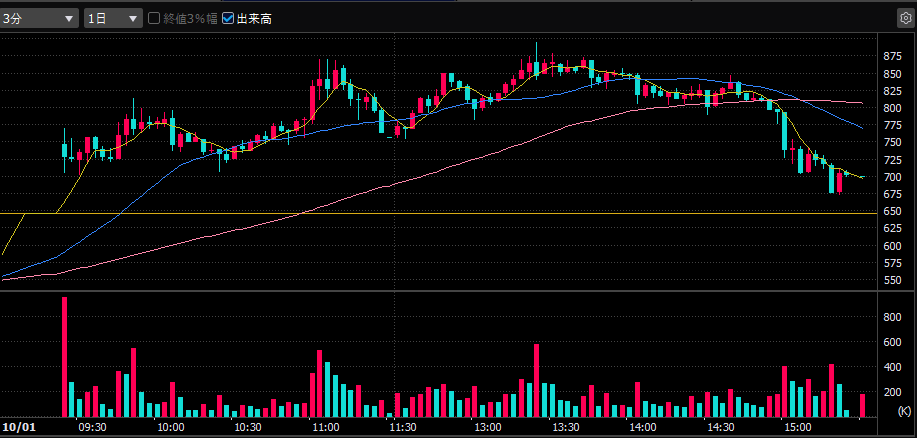Click the 550 price axis label
This screenshot has width=917, height=438.
pyautogui.click(x=893, y=280)
